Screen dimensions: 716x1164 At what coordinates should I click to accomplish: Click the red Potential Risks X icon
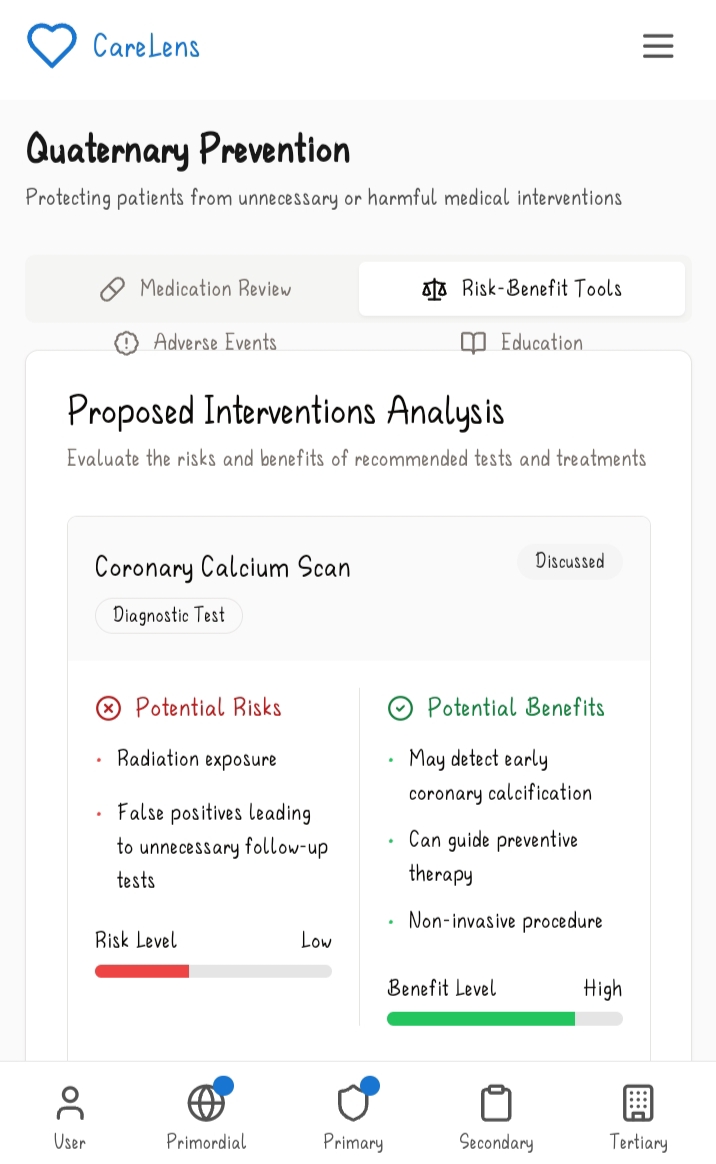coord(108,708)
